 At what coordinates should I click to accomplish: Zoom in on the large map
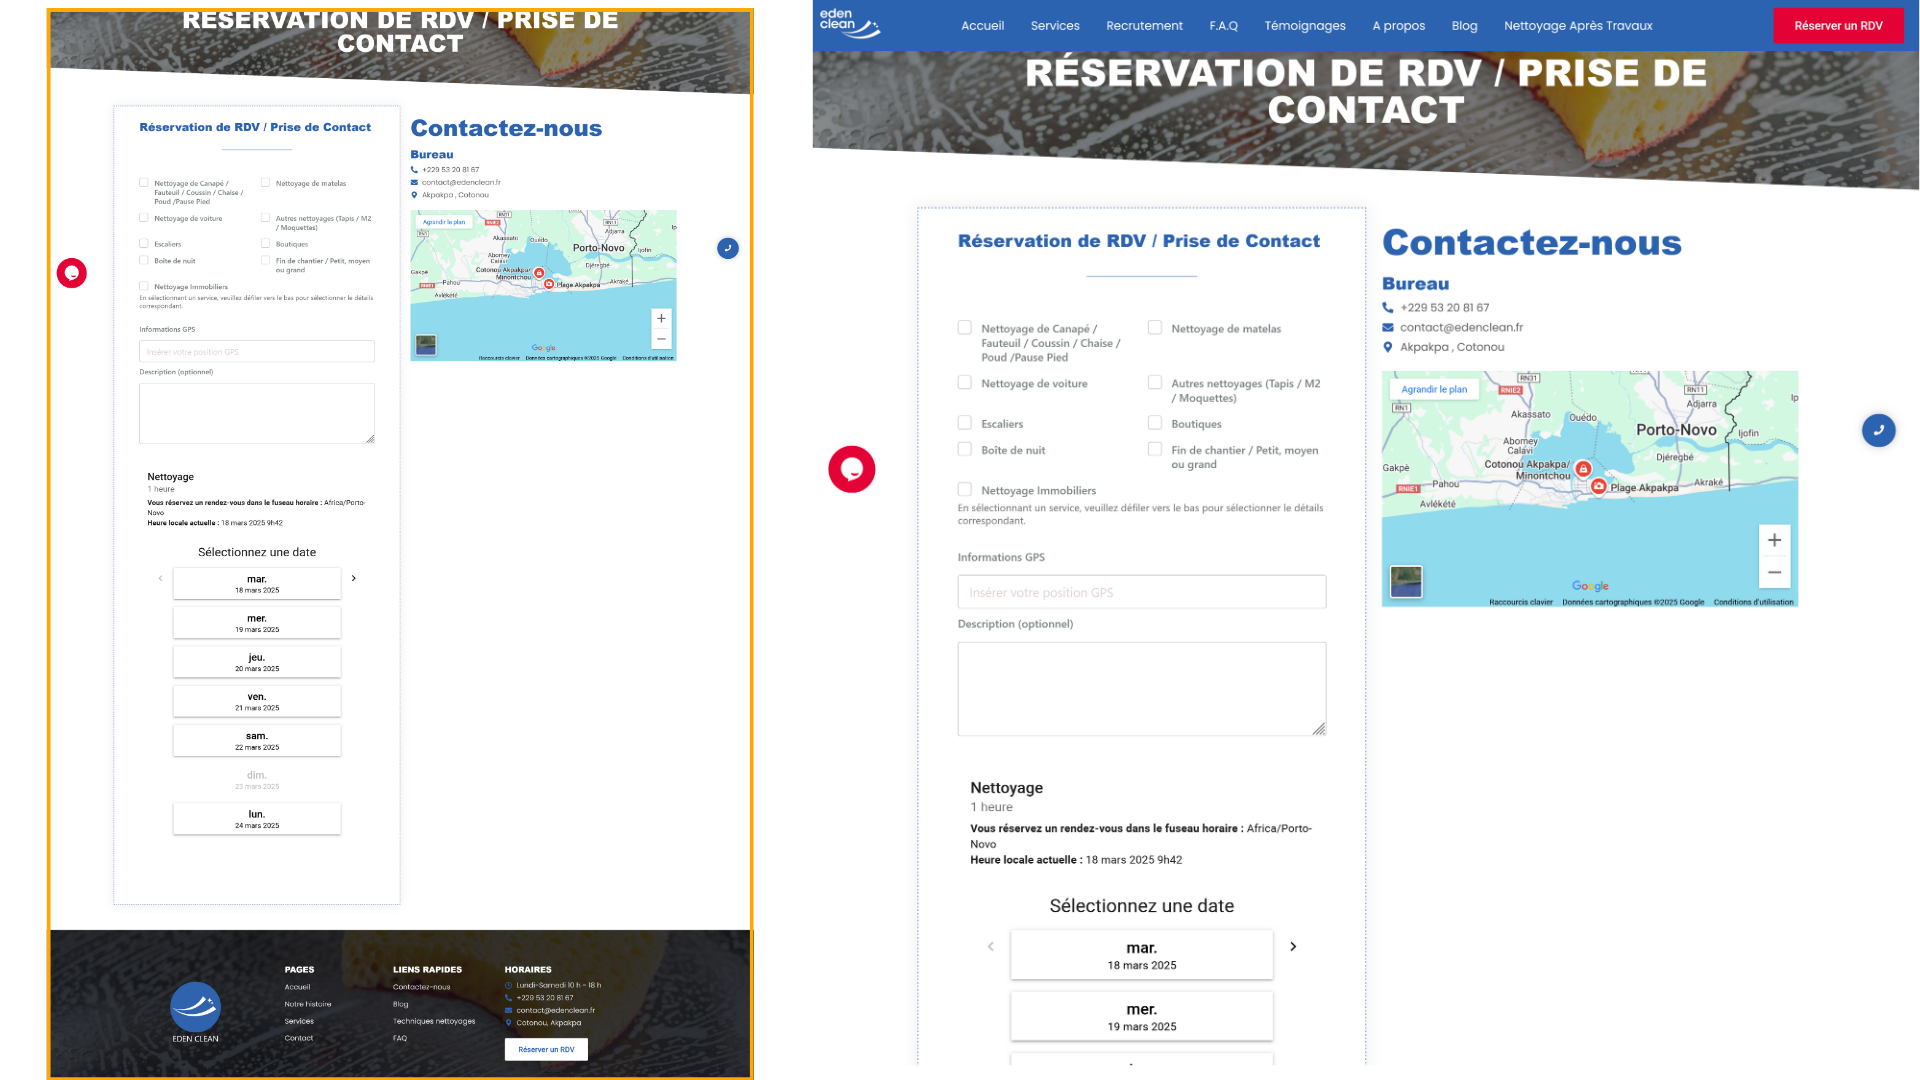tap(1774, 541)
